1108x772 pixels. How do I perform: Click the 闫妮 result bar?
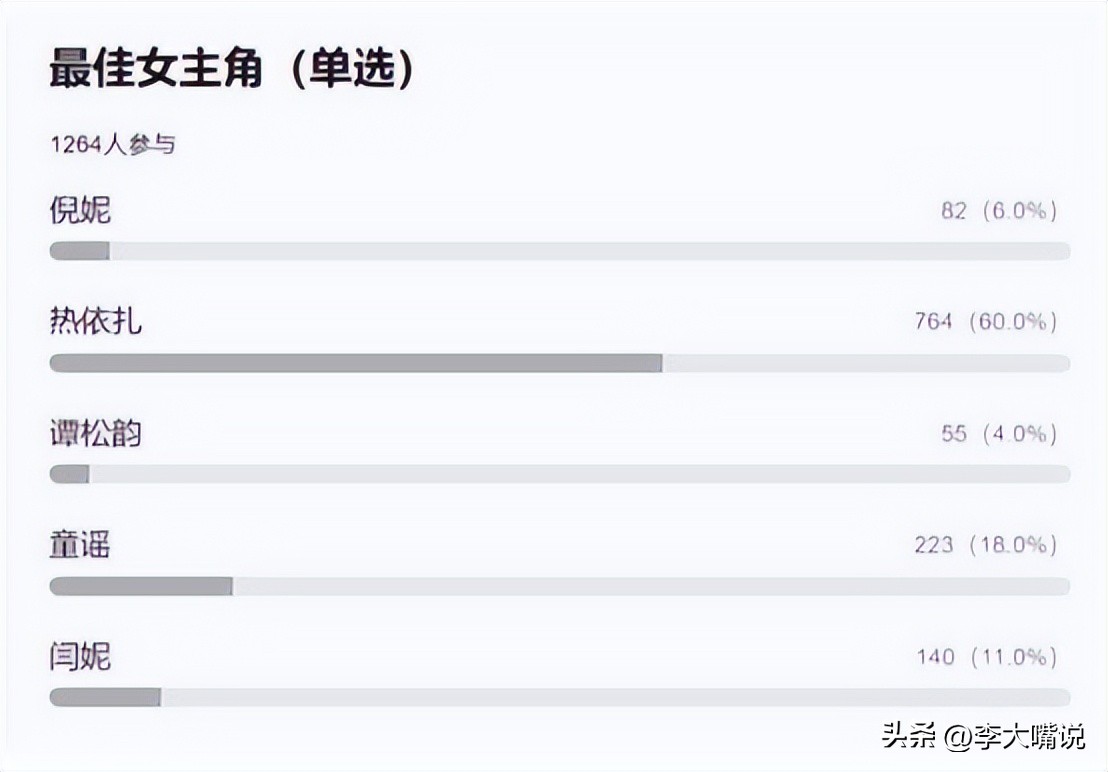[559, 697]
